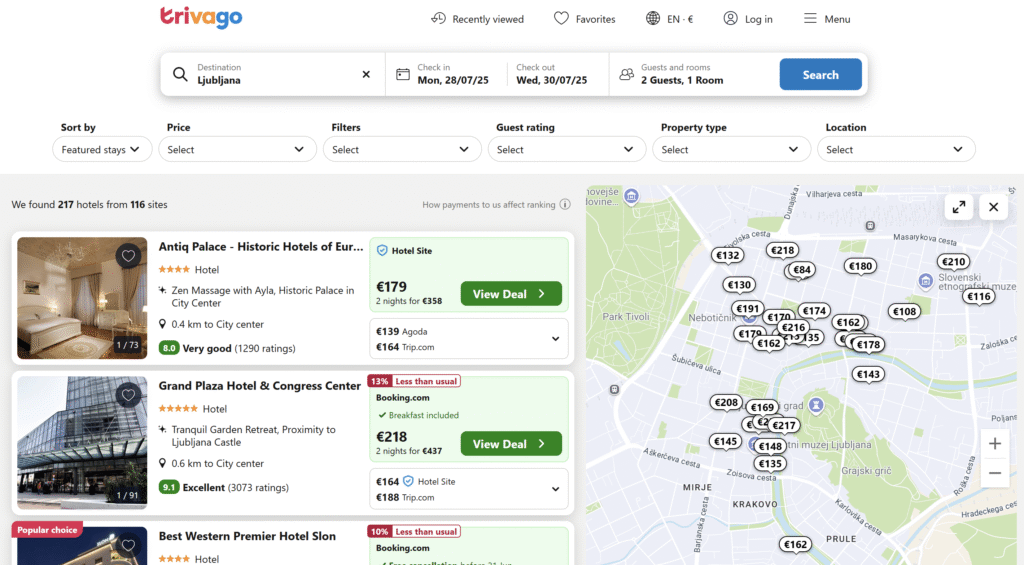Select the €148 map price marker
The image size is (1024, 565).
coord(771,447)
